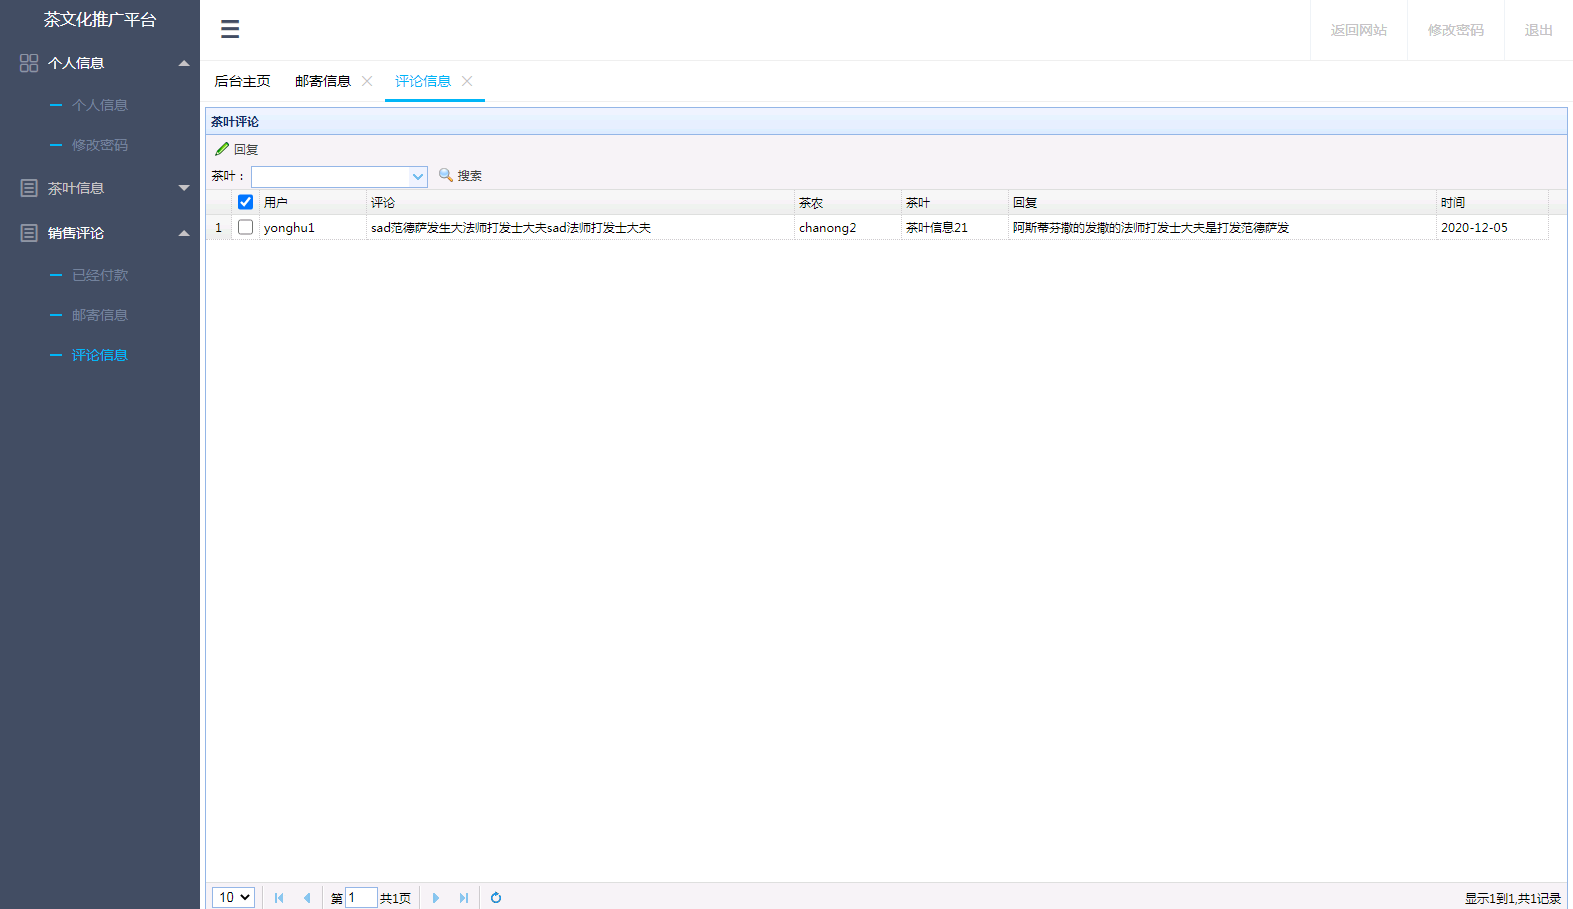Click 退出 logout link

[x=1539, y=30]
